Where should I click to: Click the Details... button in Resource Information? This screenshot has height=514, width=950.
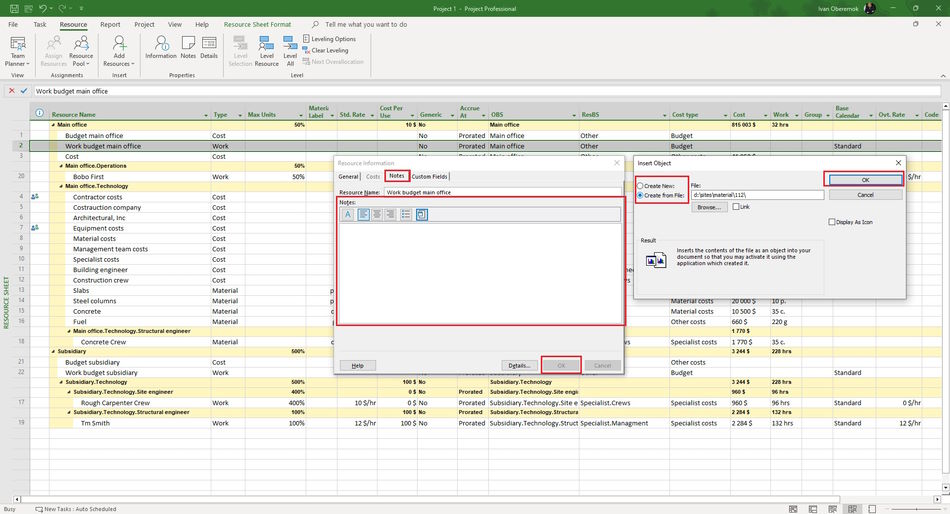click(519, 365)
